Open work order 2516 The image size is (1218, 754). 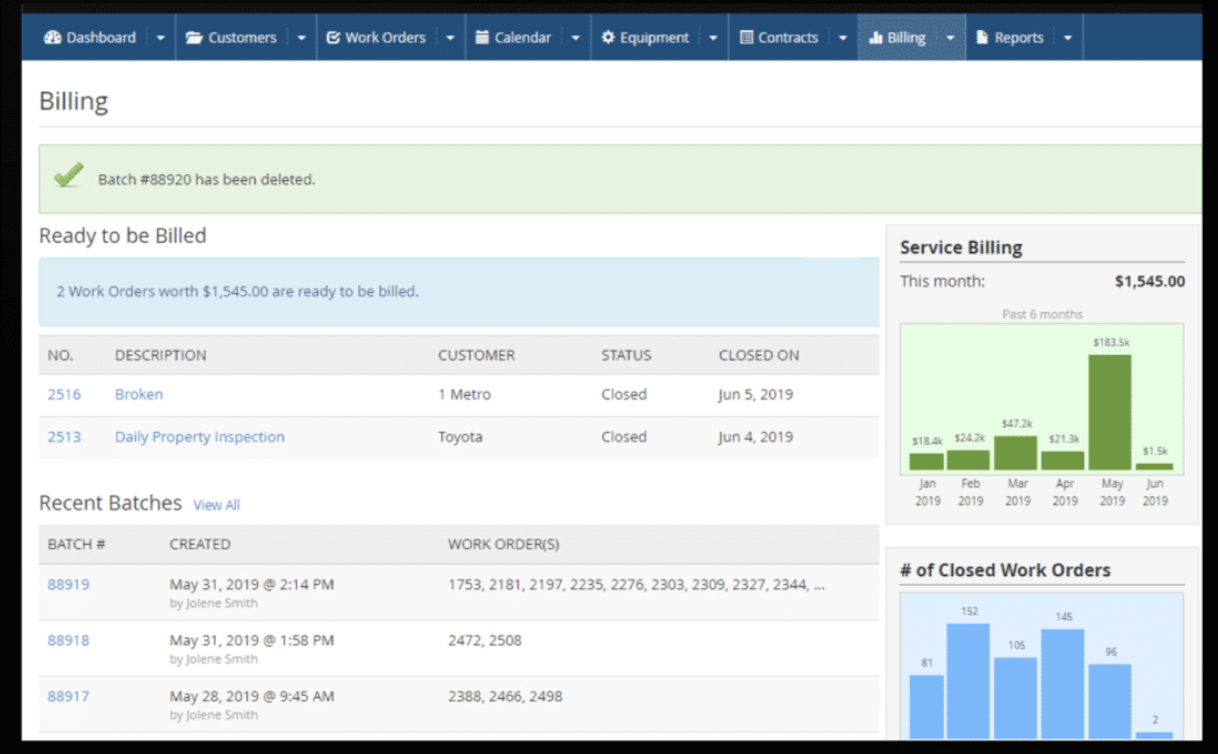(64, 394)
